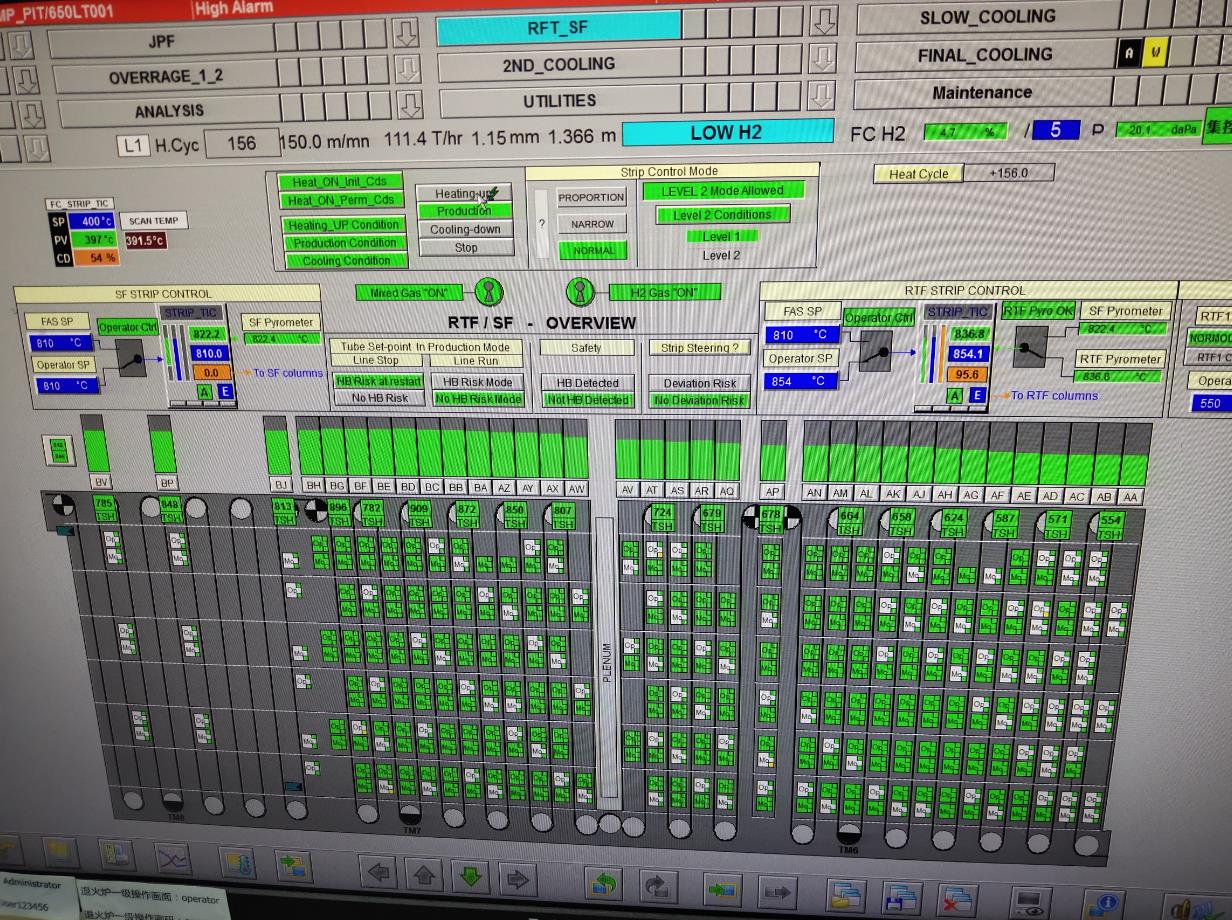Click the HB Risk Mode button

(478, 382)
